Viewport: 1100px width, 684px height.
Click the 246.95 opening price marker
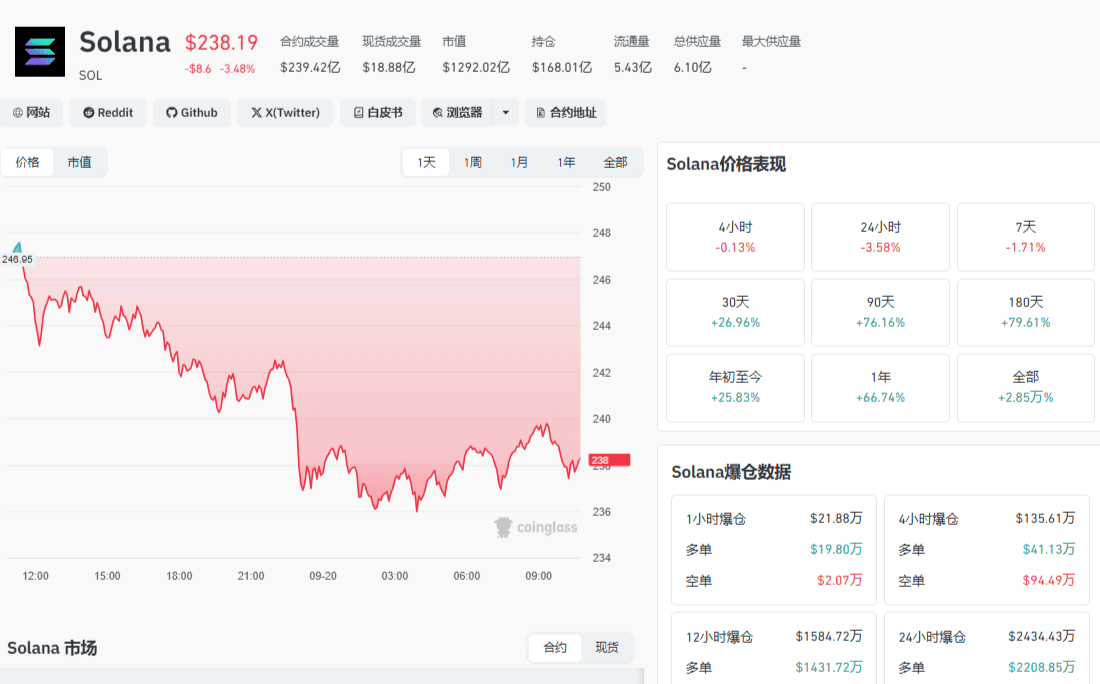tap(17, 259)
